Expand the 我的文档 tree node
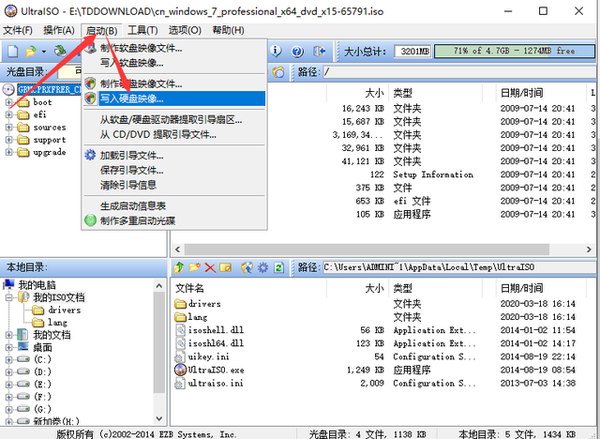 [8, 335]
